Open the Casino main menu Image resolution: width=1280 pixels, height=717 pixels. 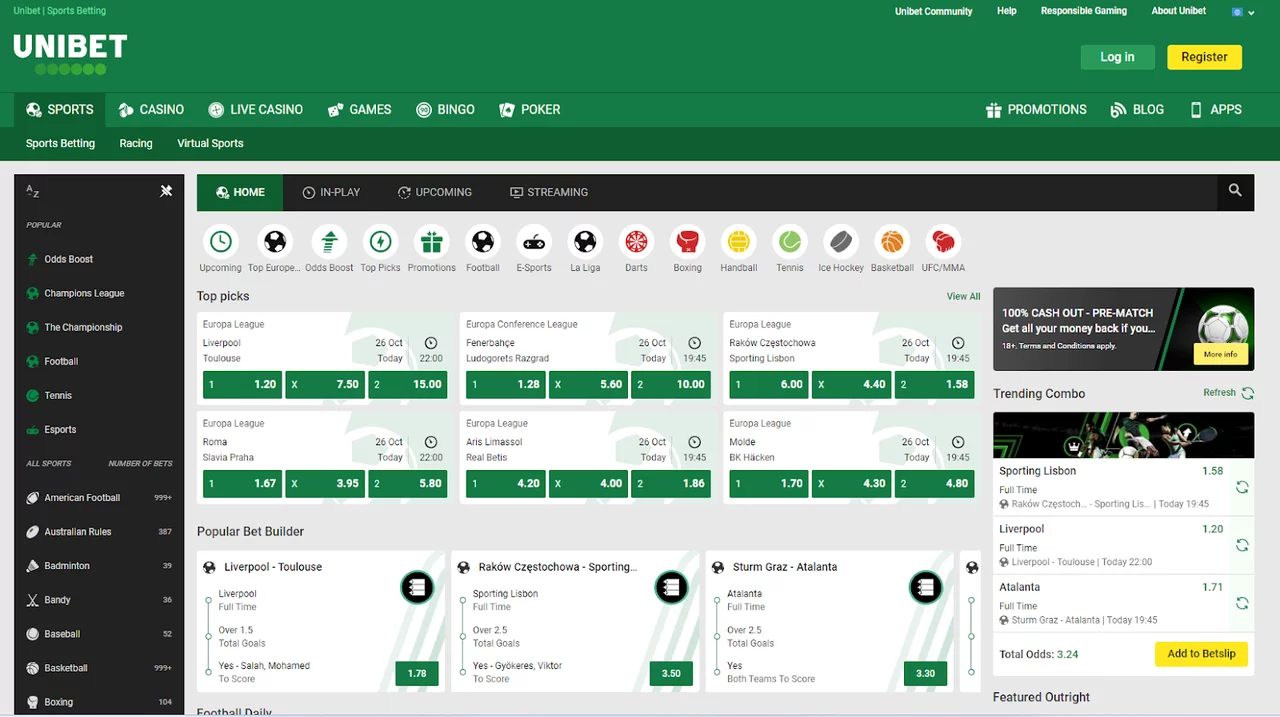(x=151, y=110)
